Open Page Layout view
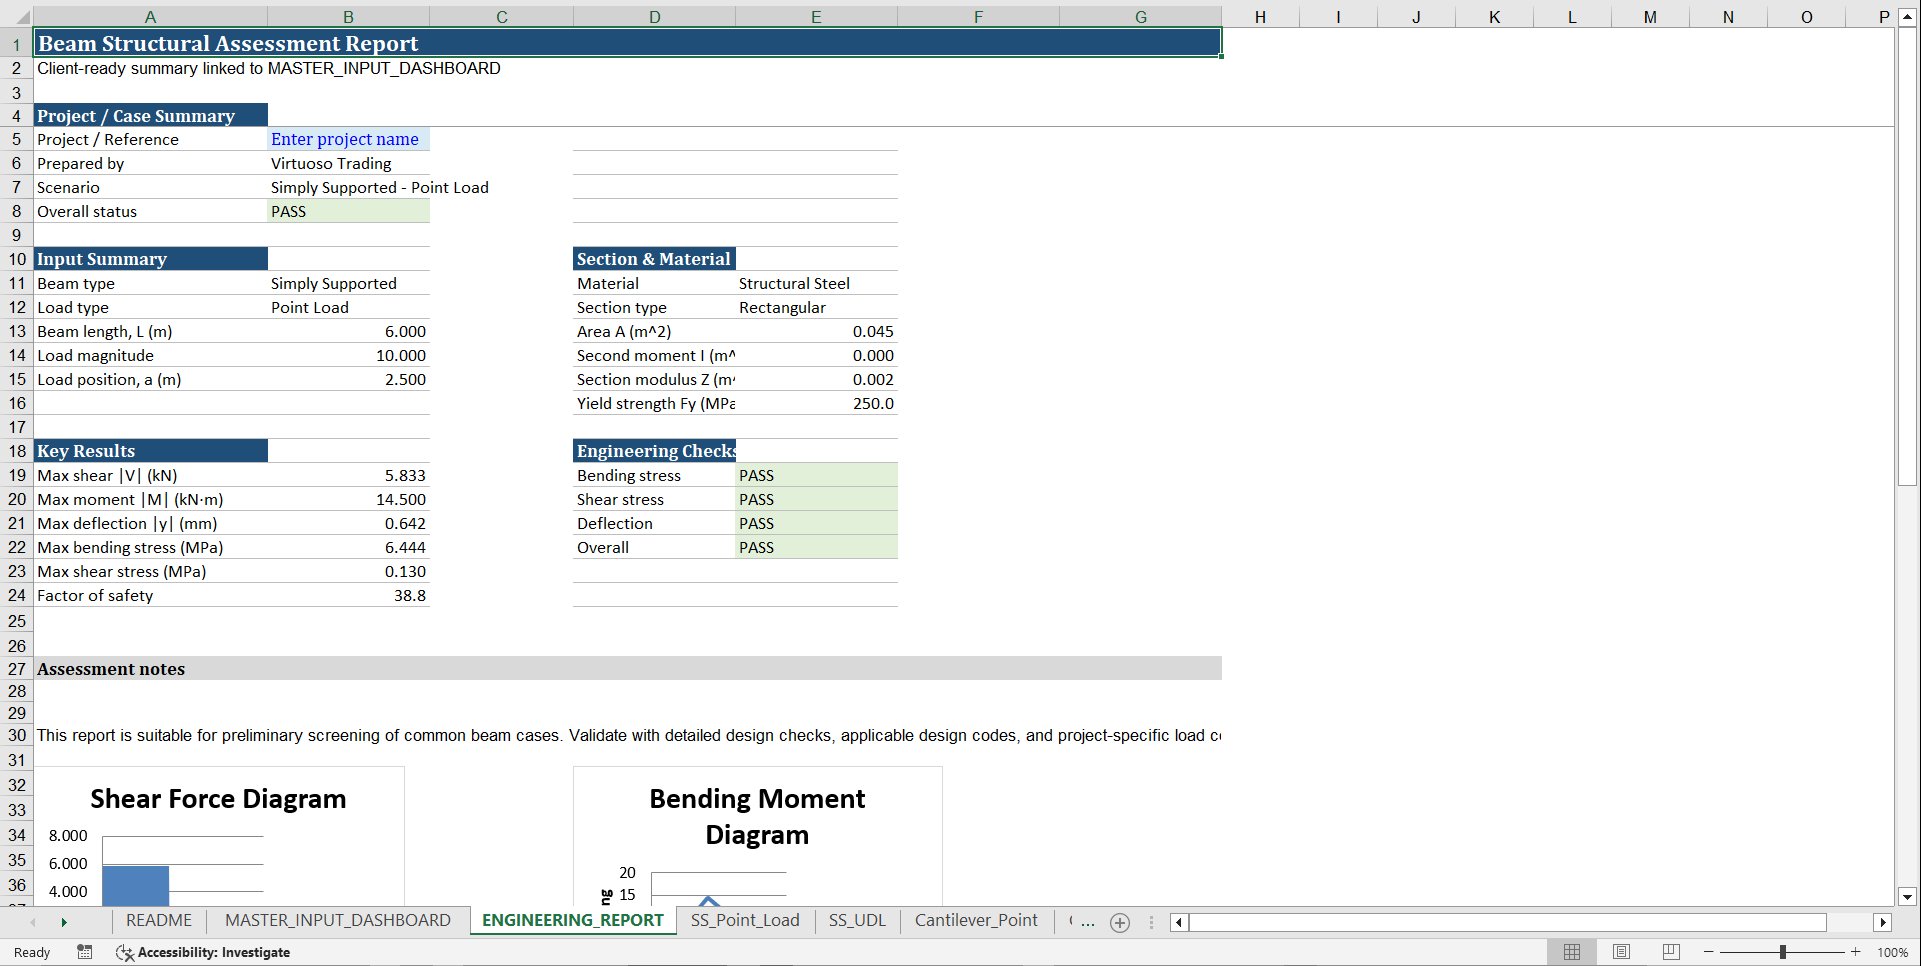The height and width of the screenshot is (966, 1921). 1621,952
